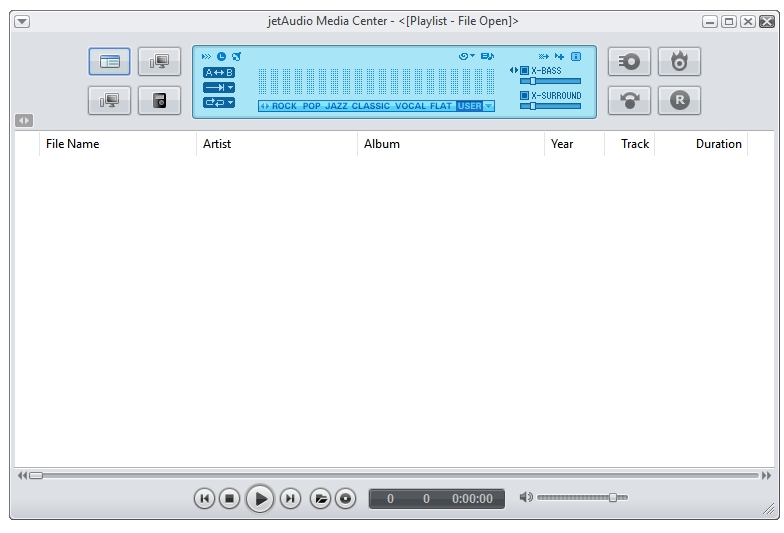Screen dimensions: 784x533
Task: Click the top-right monitor with speaker view button
Action: 160,62
